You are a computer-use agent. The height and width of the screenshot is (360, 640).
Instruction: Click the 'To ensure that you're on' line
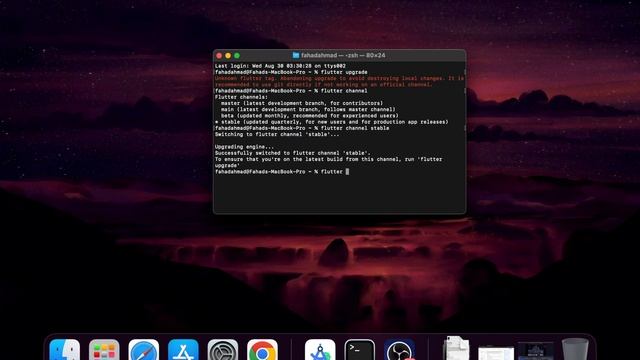point(329,159)
